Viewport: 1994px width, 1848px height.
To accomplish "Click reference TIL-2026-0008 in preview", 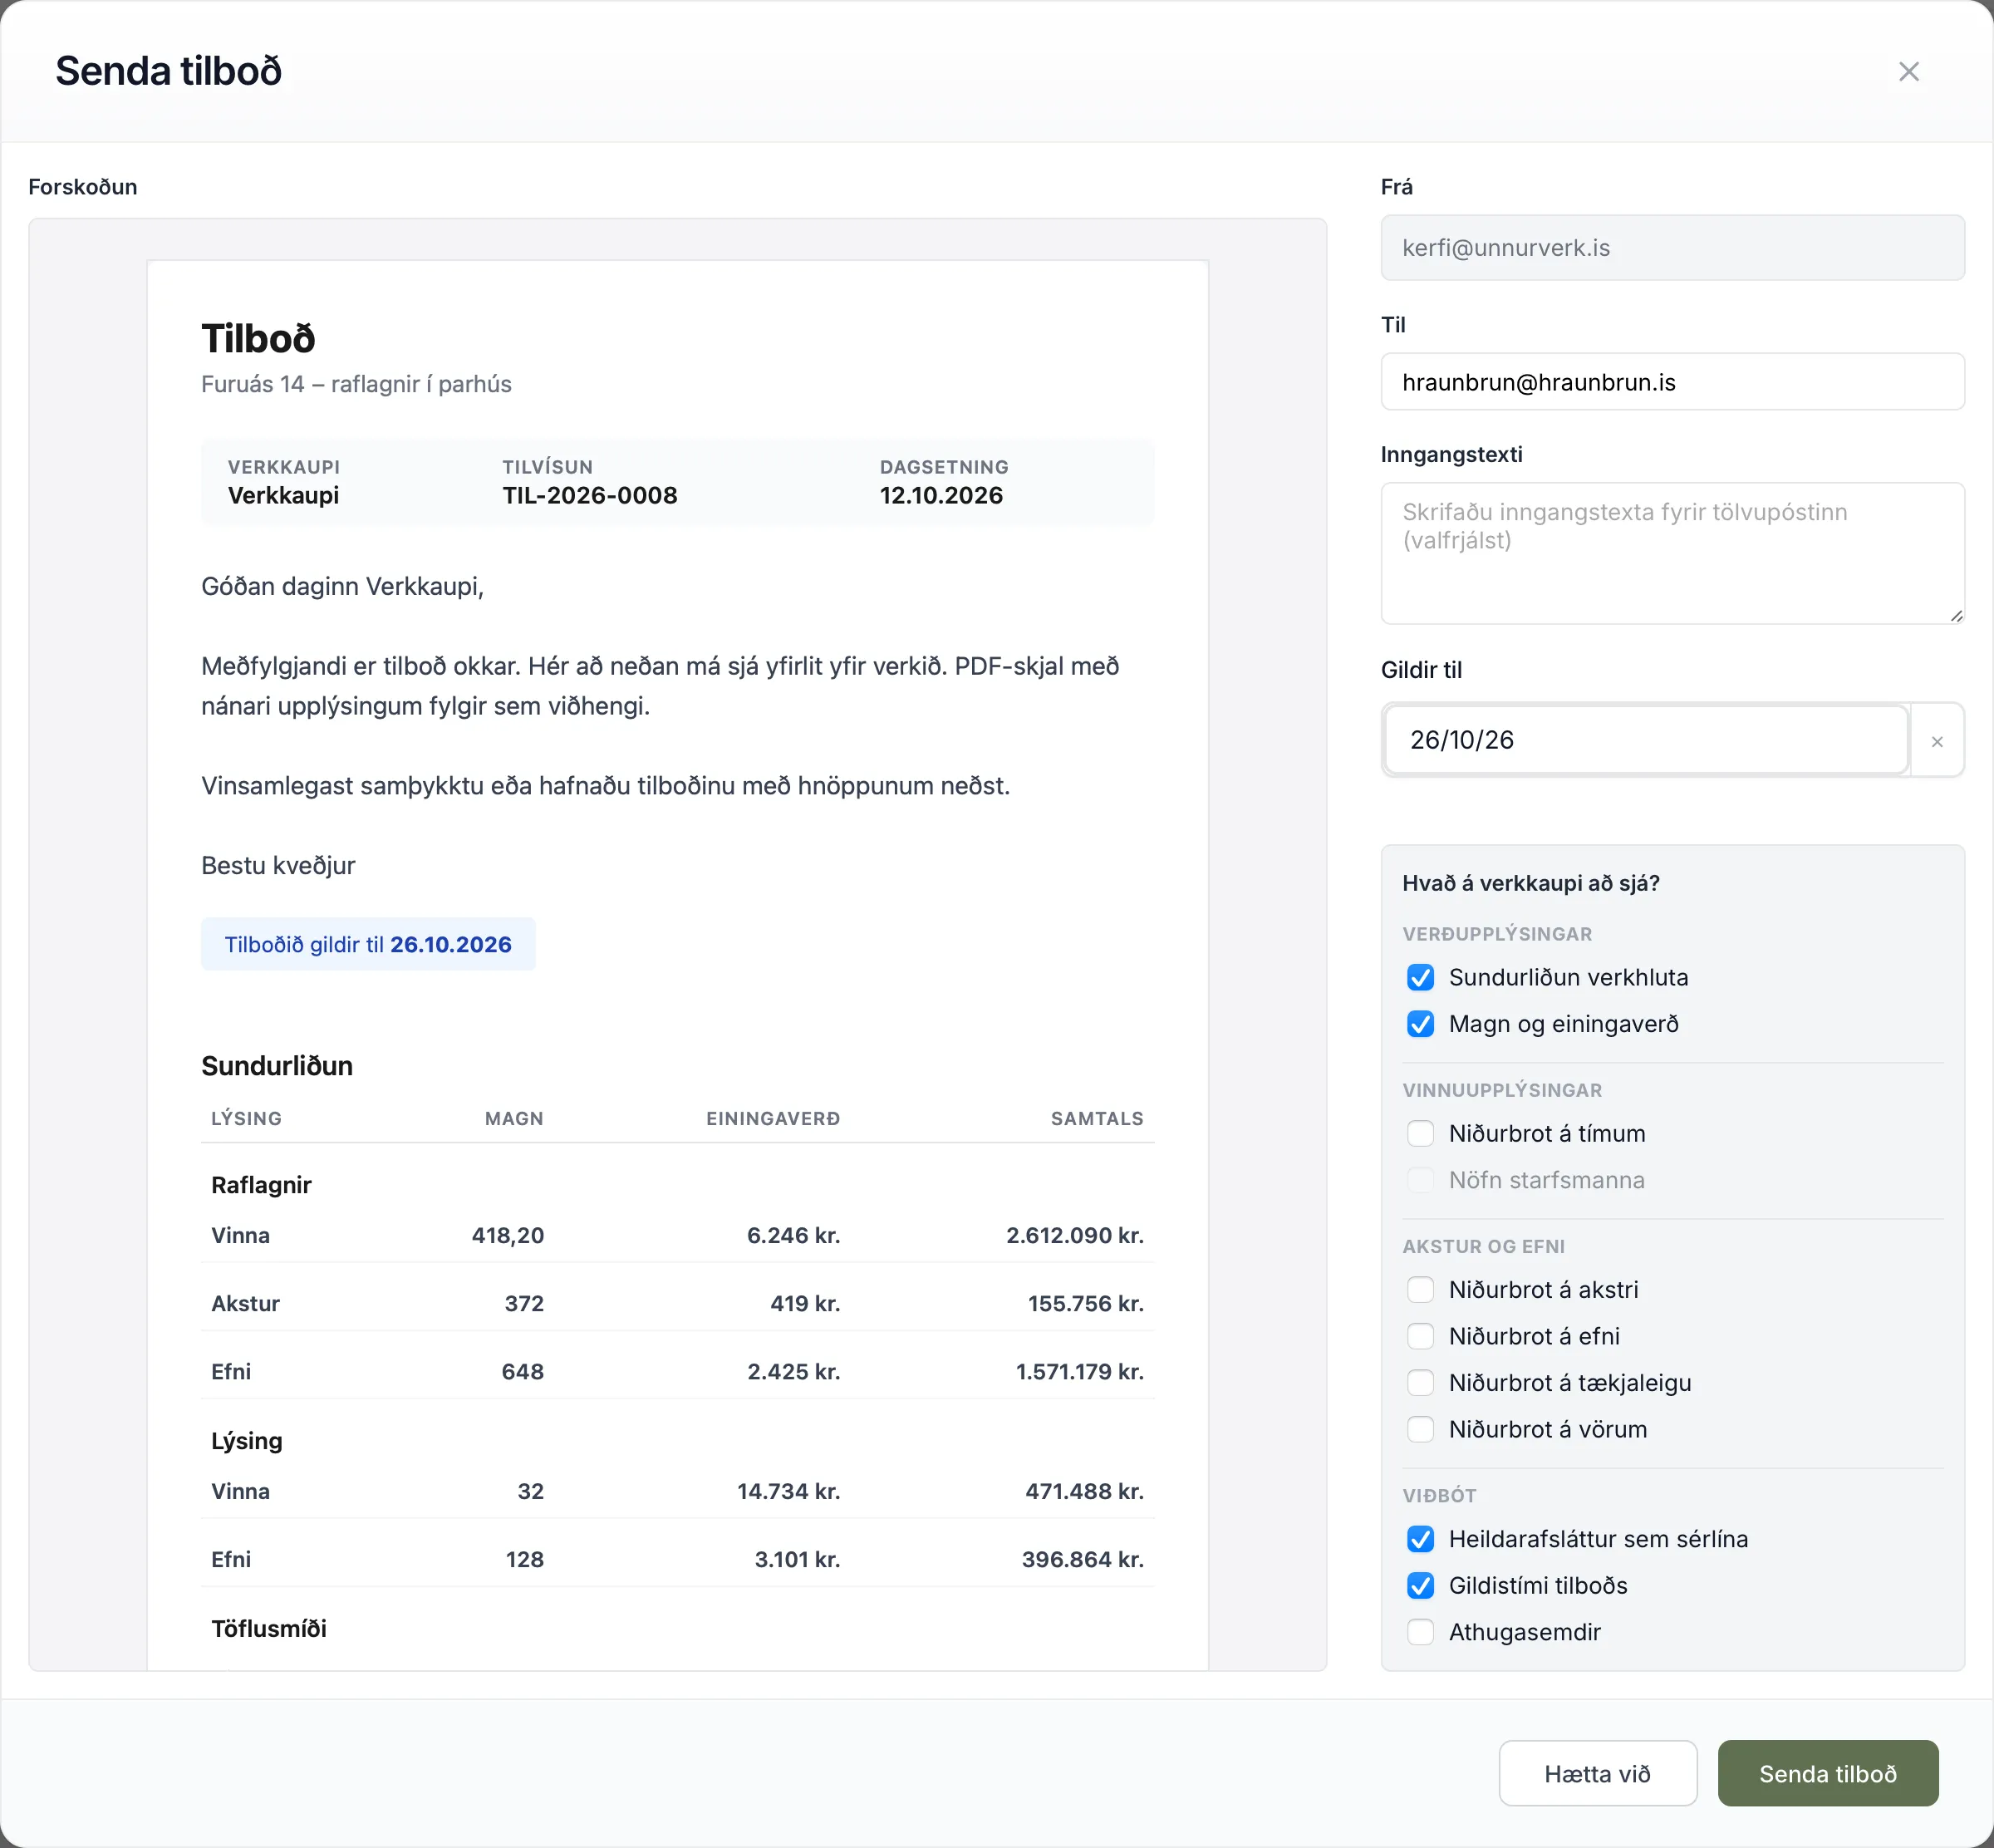I will click(590, 496).
